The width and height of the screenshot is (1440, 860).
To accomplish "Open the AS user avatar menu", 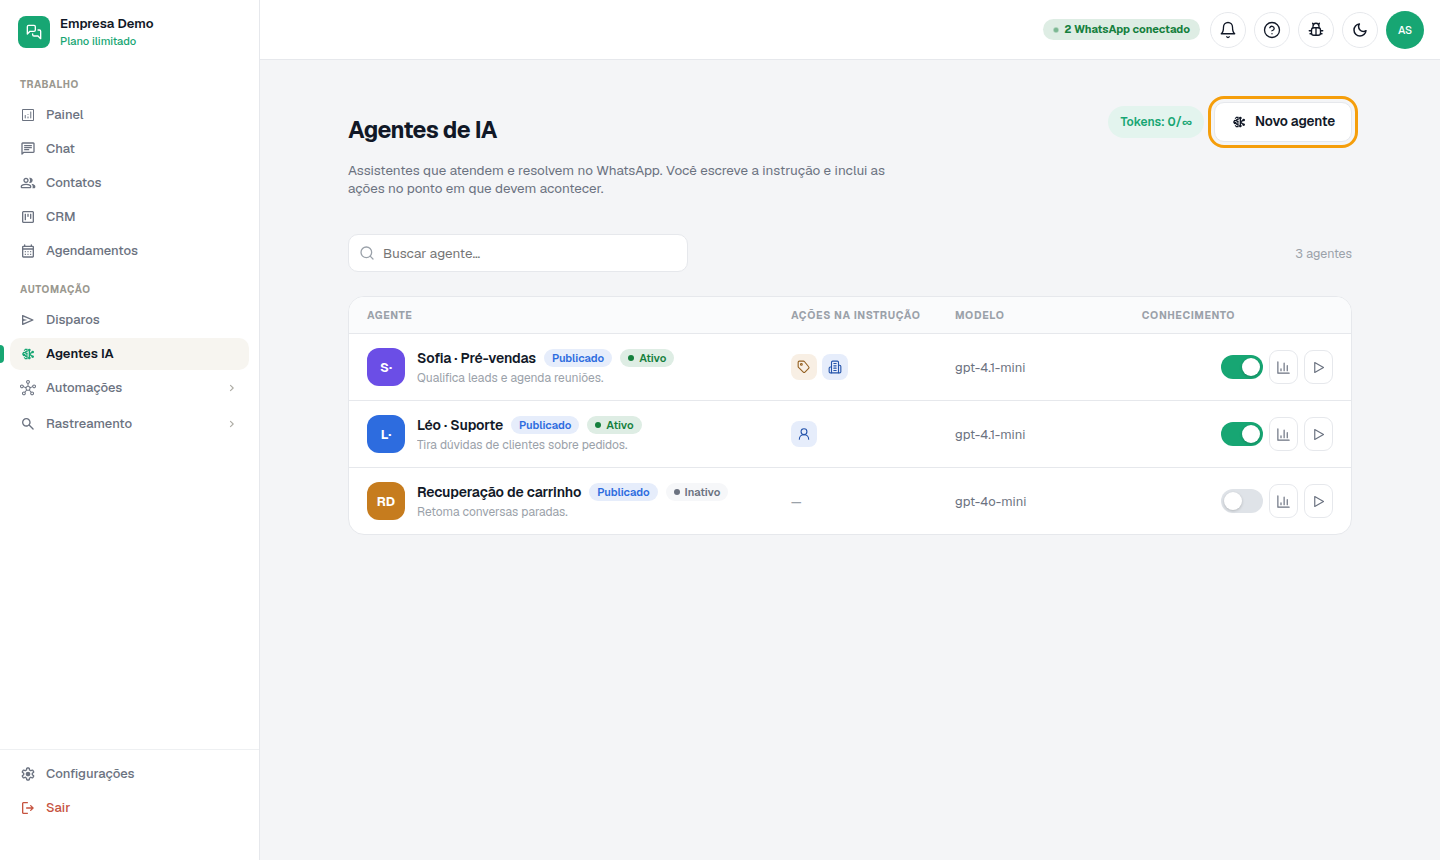I will [1405, 30].
